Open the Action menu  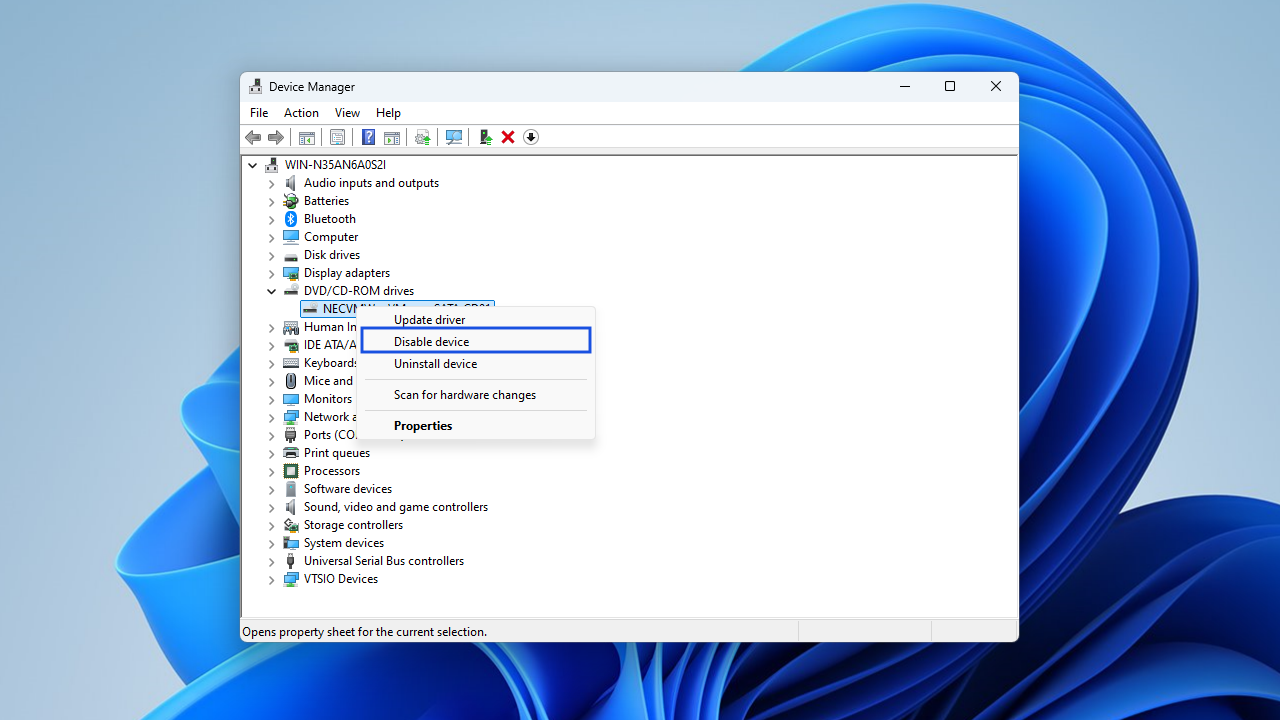point(301,113)
